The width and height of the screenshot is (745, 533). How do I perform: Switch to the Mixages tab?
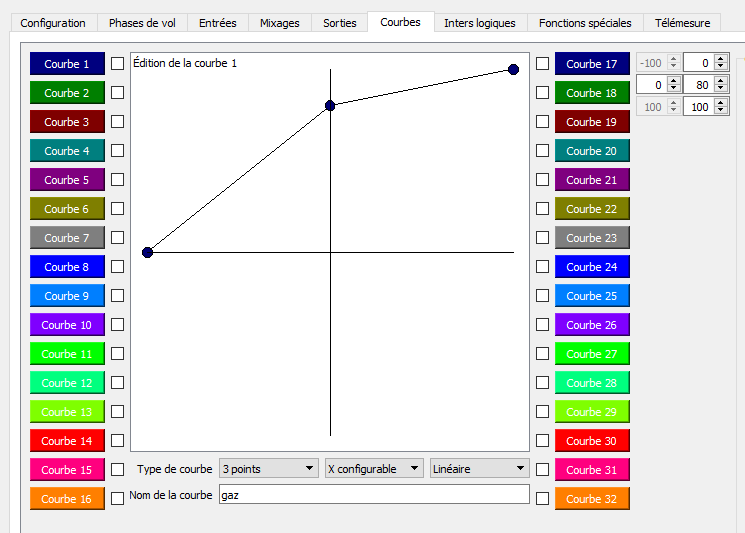point(279,23)
